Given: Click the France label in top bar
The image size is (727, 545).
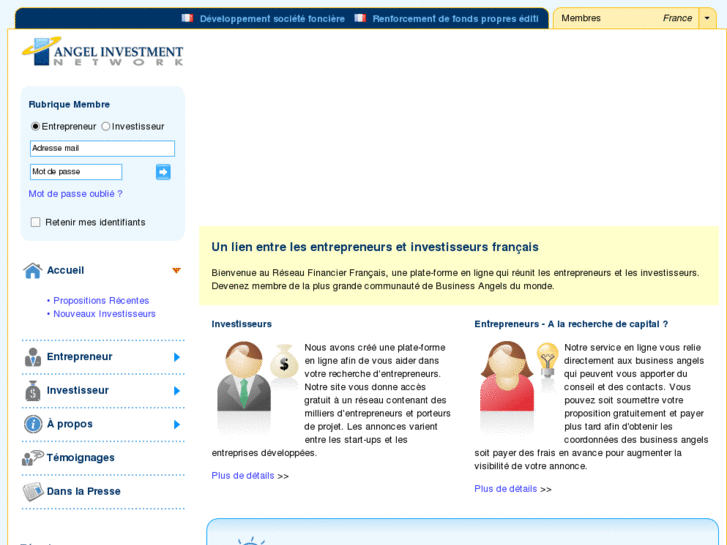Looking at the screenshot, I should (677, 18).
